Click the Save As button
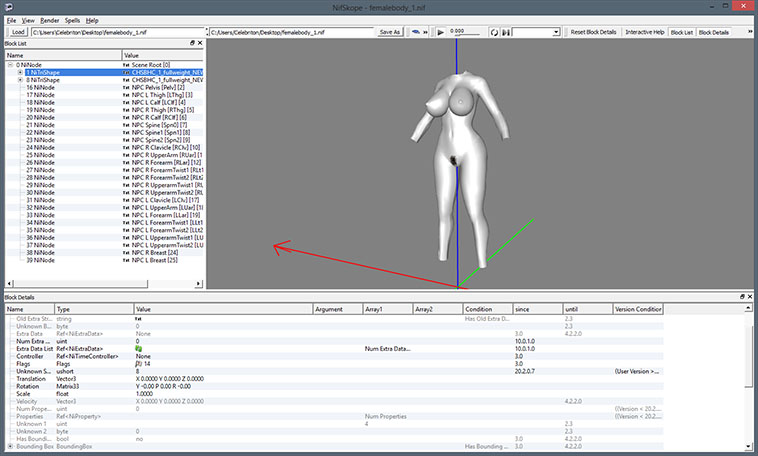Image resolution: width=758 pixels, height=456 pixels. 390,32
